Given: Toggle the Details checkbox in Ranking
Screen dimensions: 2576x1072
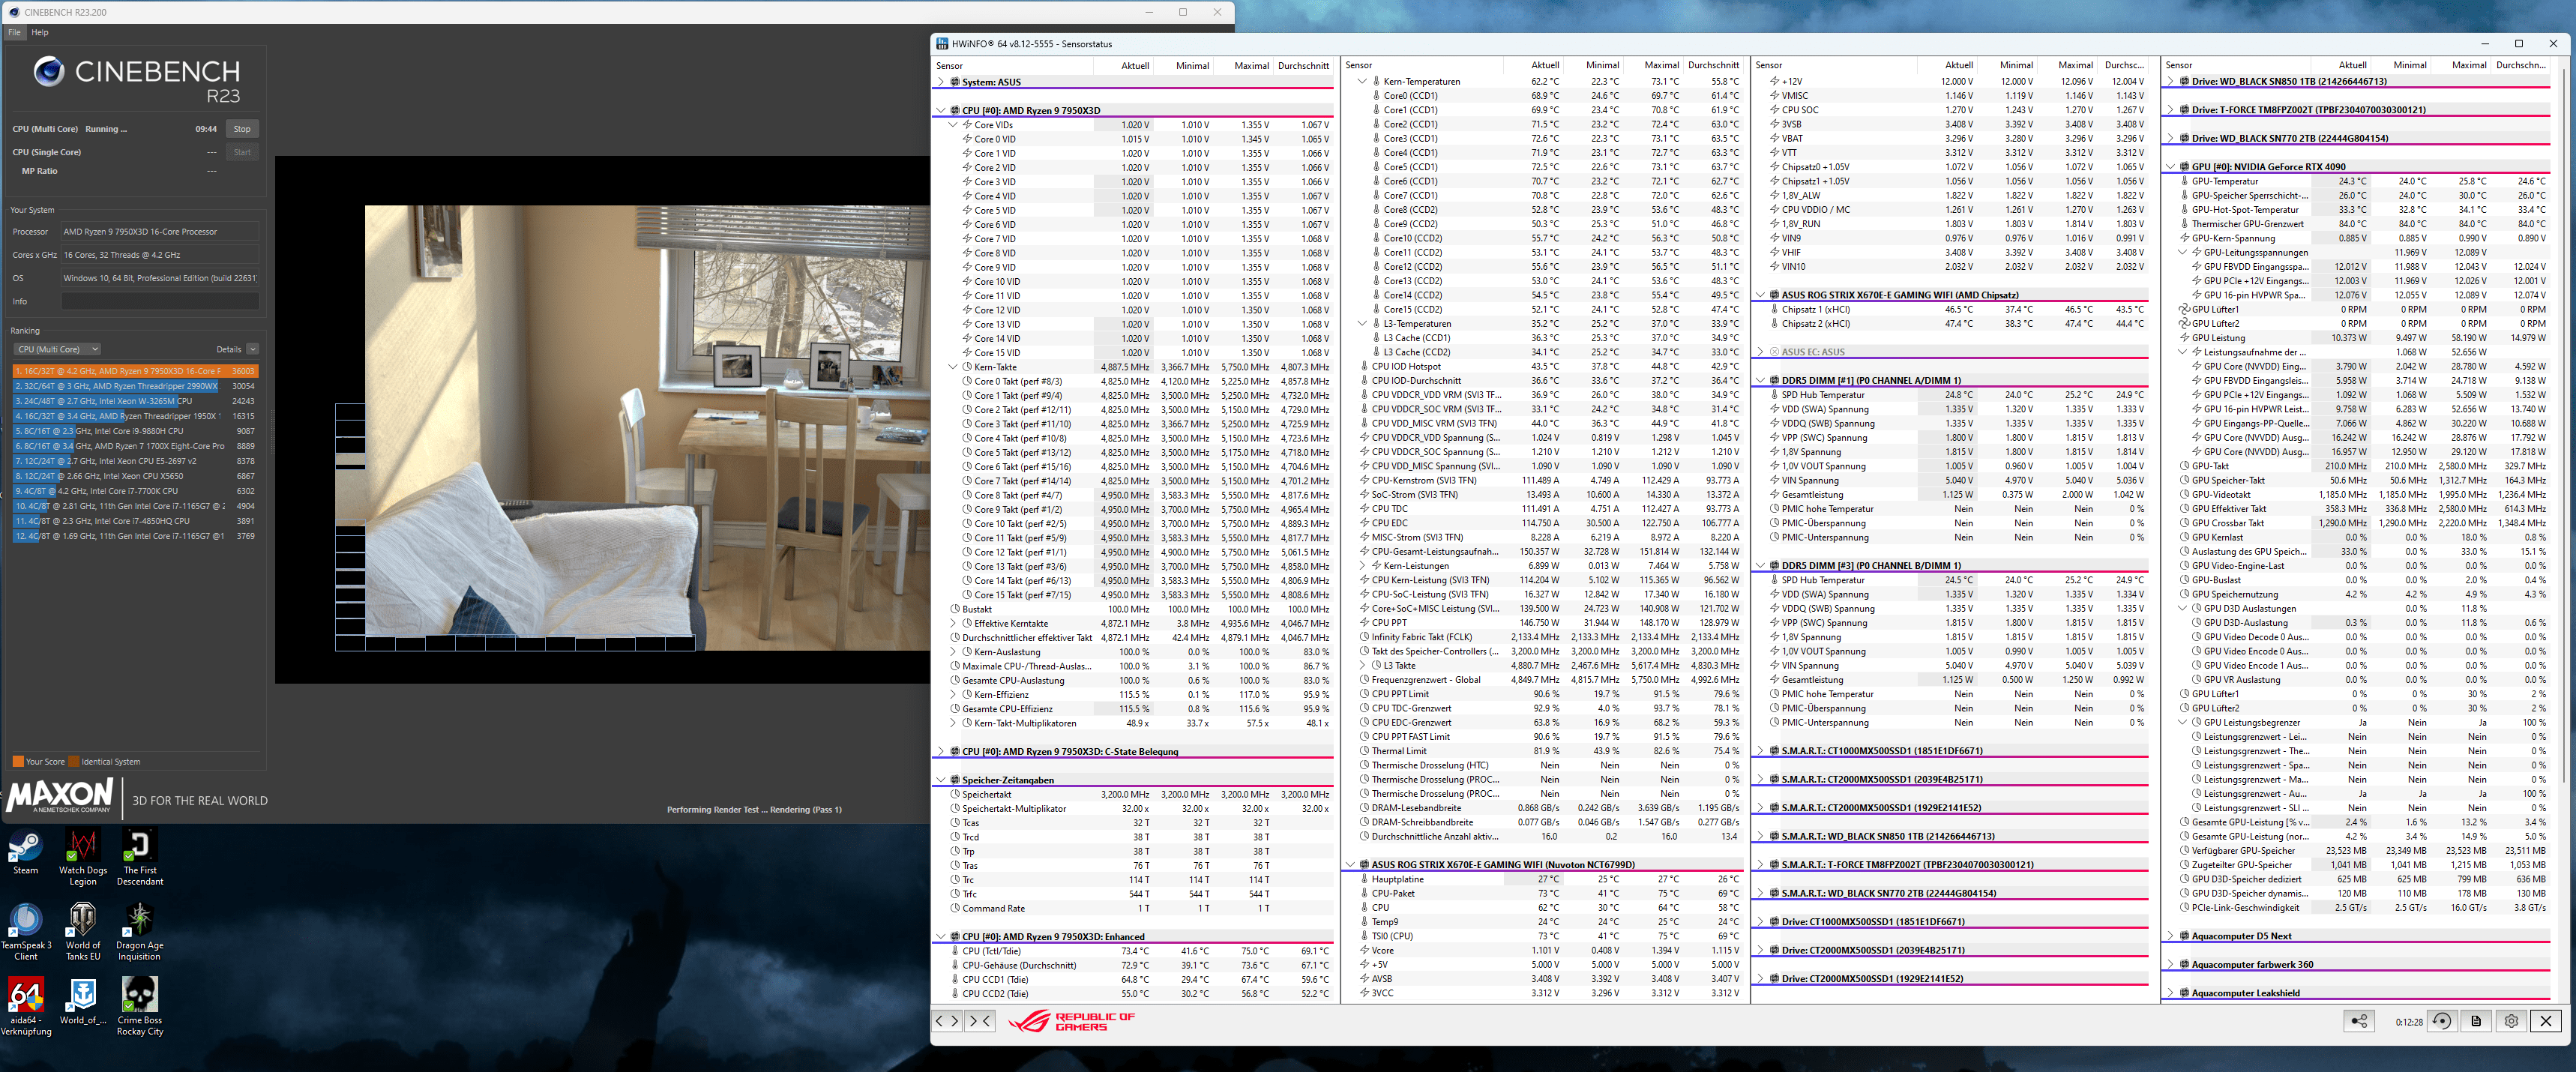Looking at the screenshot, I should point(252,349).
